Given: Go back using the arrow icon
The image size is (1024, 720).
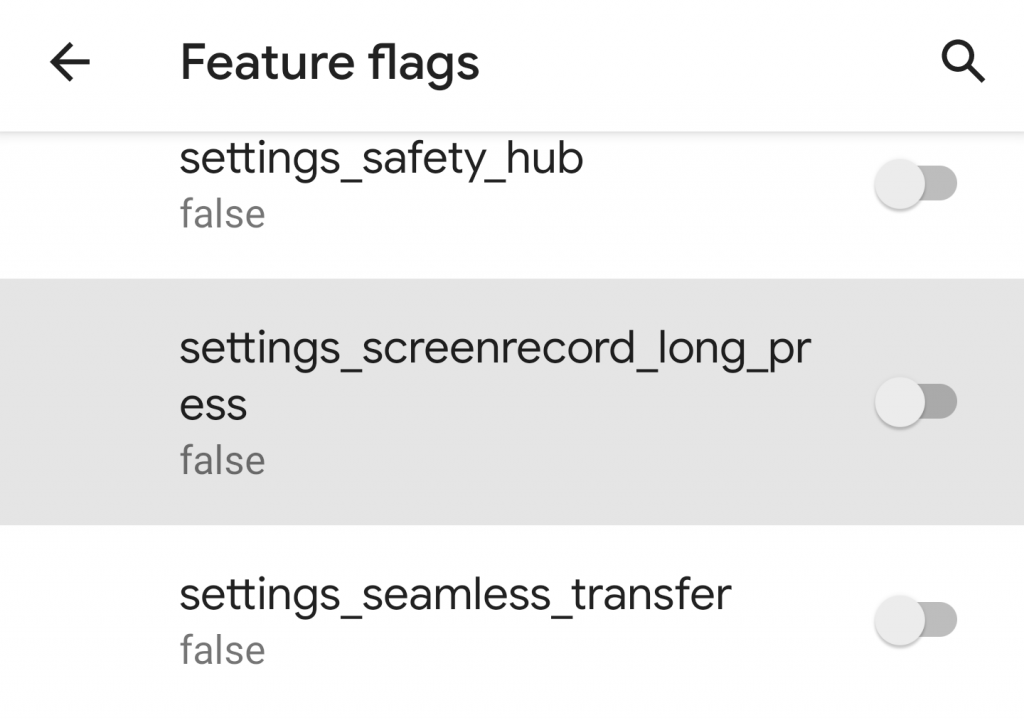Looking at the screenshot, I should [70, 64].
